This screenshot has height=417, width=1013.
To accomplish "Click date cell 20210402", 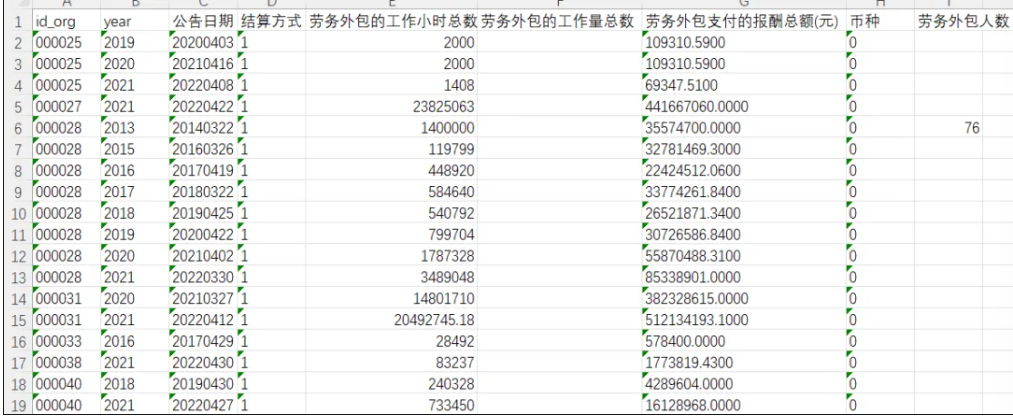I will point(203,256).
